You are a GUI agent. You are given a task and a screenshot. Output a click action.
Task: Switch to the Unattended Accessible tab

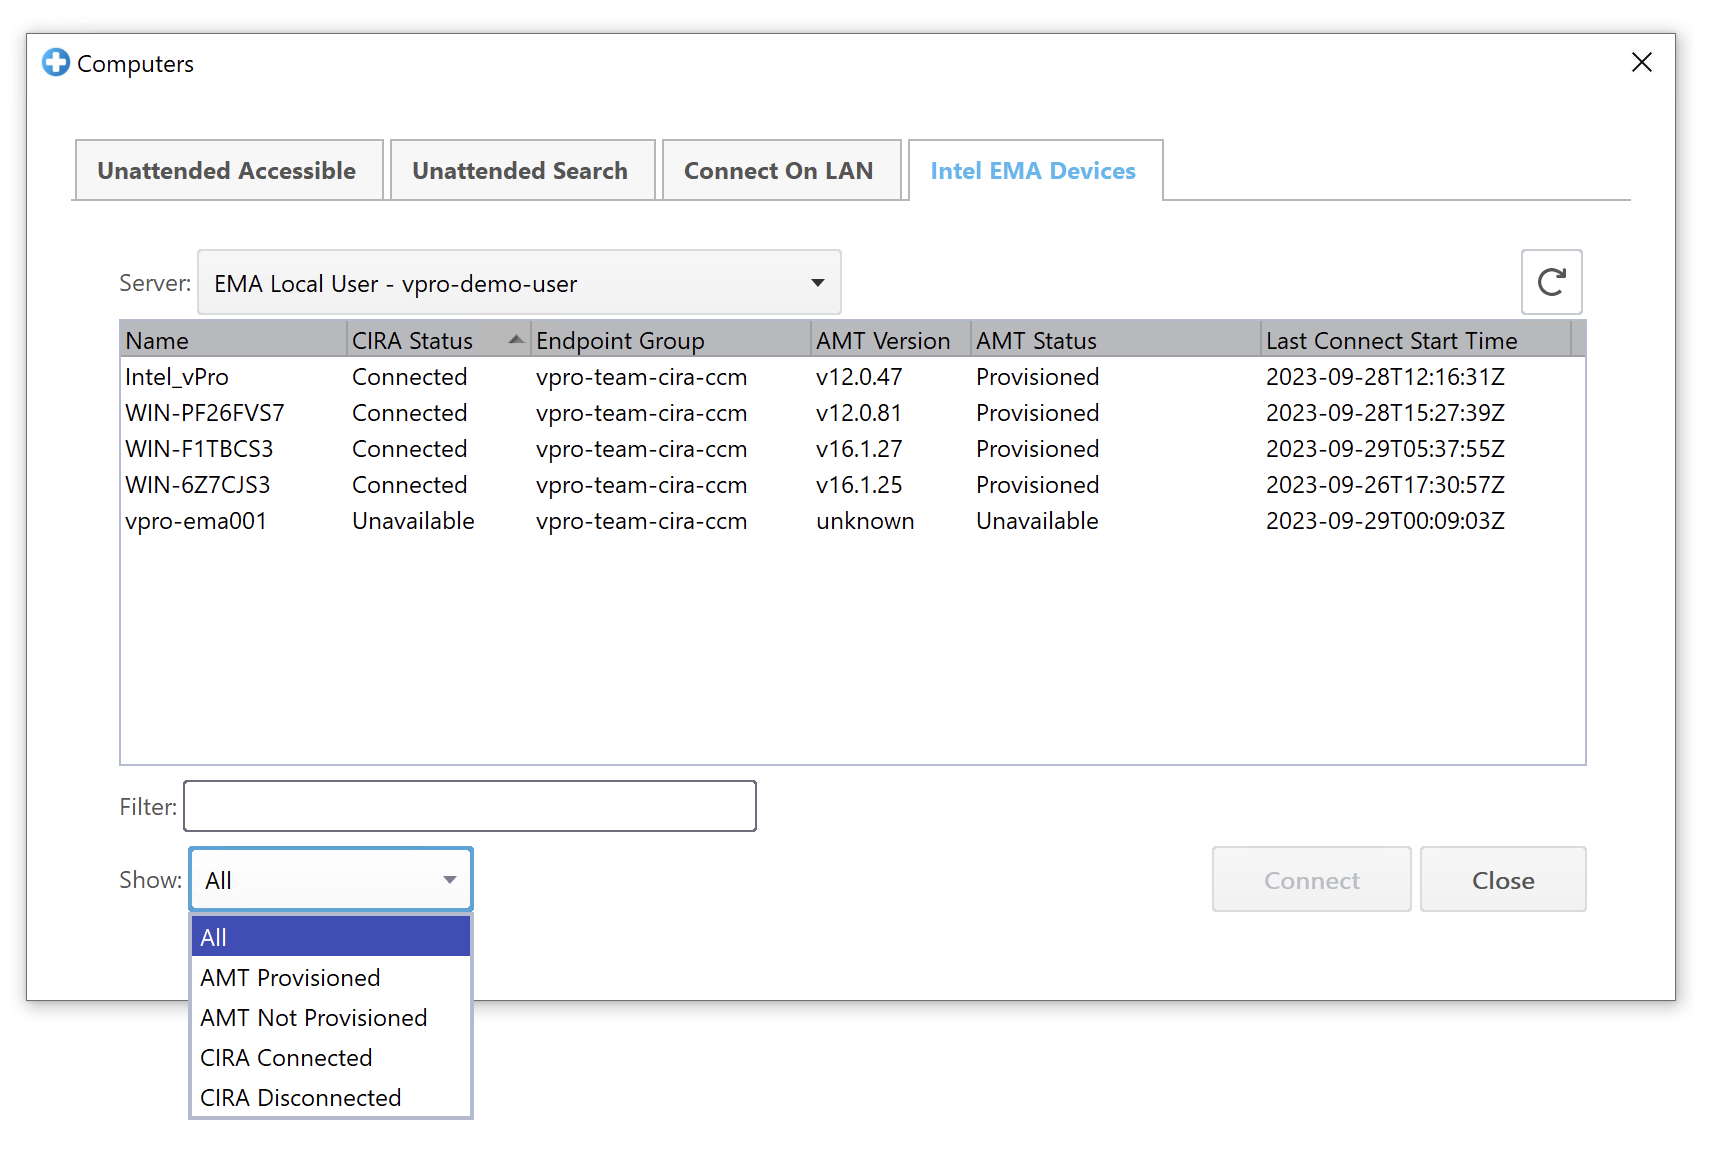click(x=228, y=170)
